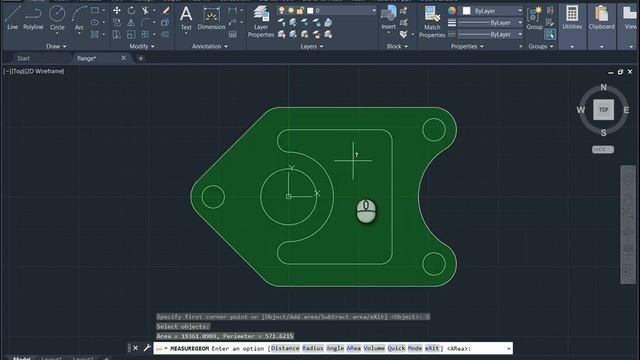The height and width of the screenshot is (360, 640).
Task: Click the Offset tool icon
Action: 165,35
